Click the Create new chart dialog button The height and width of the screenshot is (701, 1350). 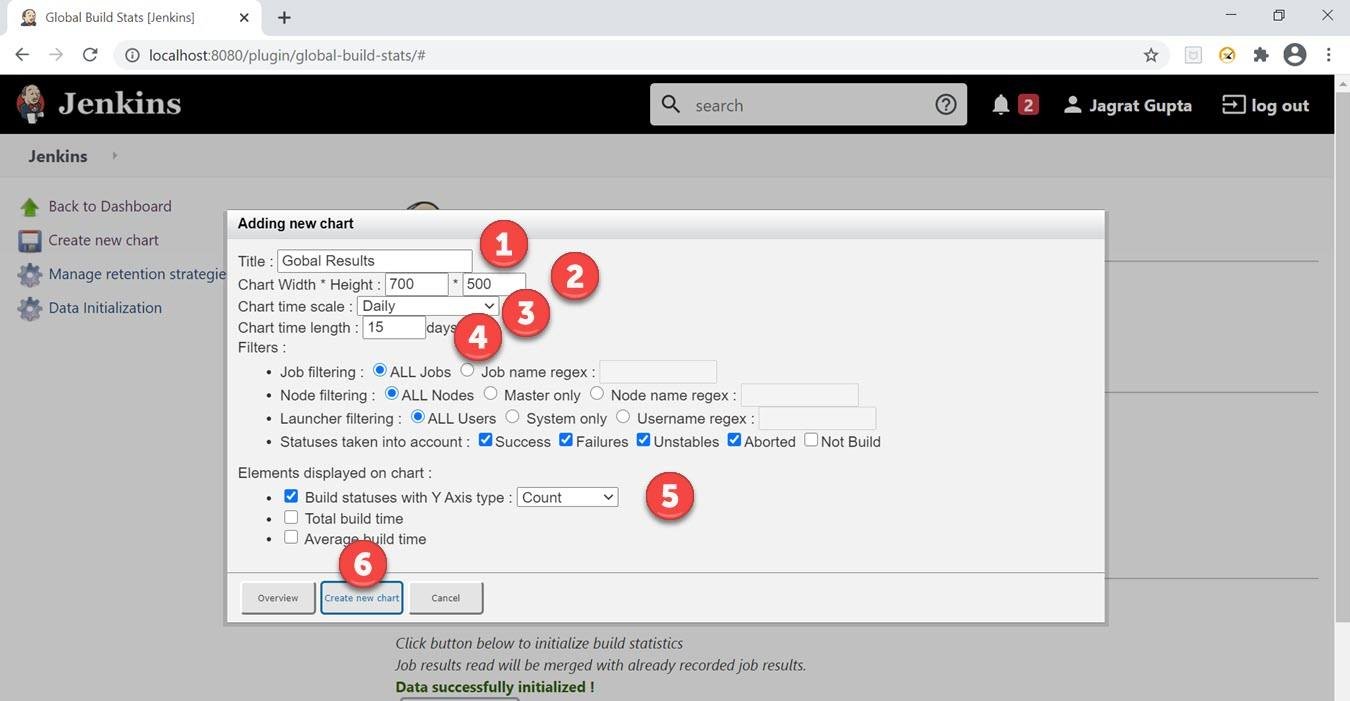(362, 598)
